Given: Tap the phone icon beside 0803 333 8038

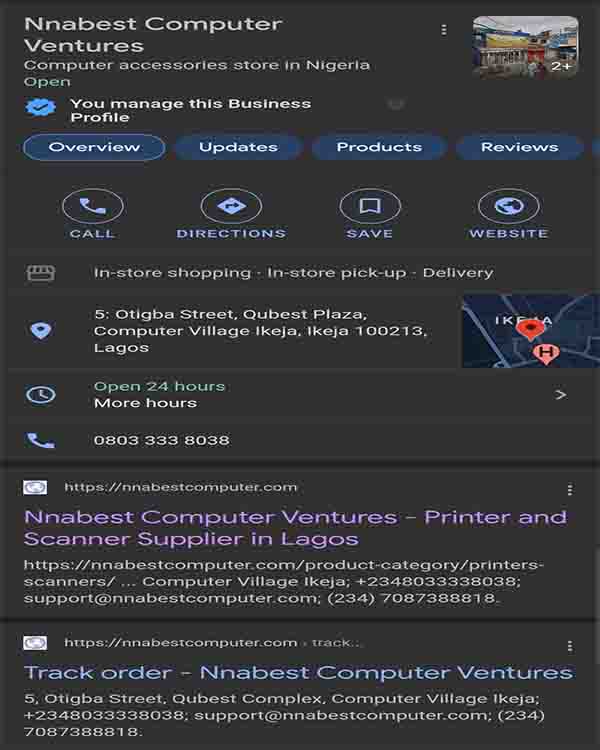Looking at the screenshot, I should 41,440.
